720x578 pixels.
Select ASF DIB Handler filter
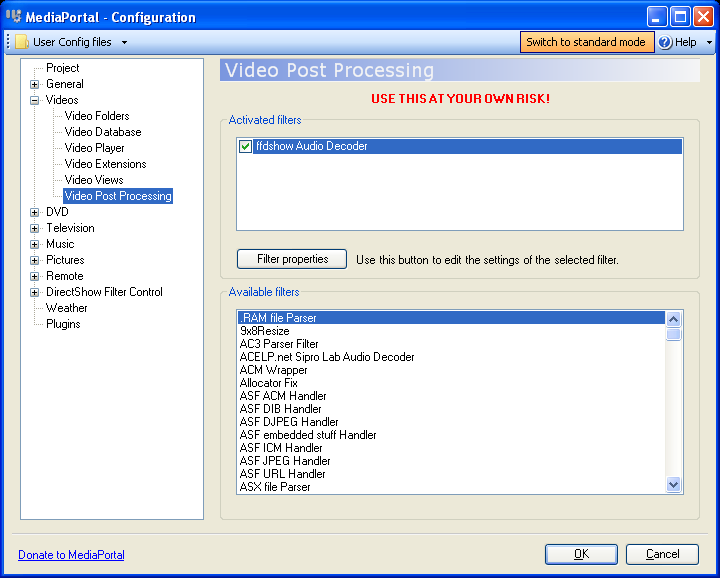point(451,409)
